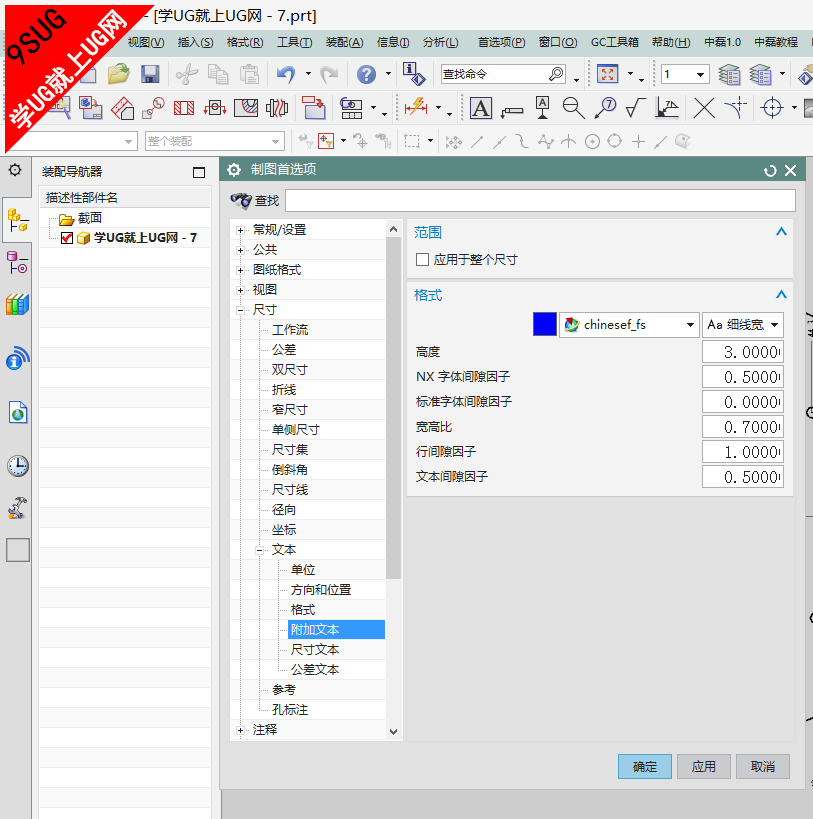This screenshot has width=813, height=819.
Task: Select 孔标注 in the tree
Action: pos(290,710)
